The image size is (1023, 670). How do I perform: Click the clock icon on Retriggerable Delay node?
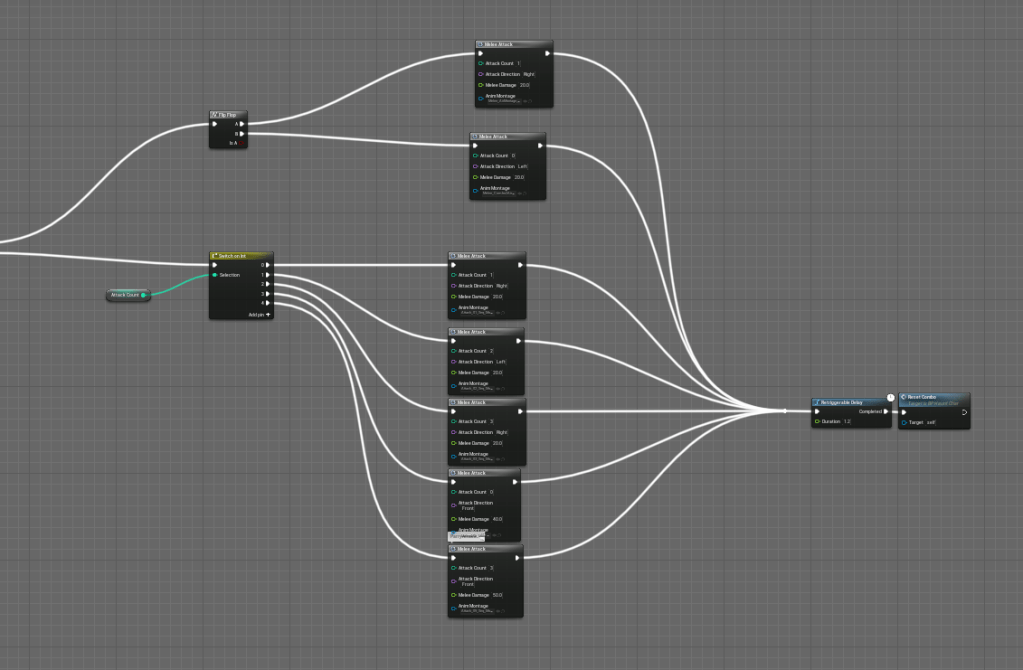[890, 398]
